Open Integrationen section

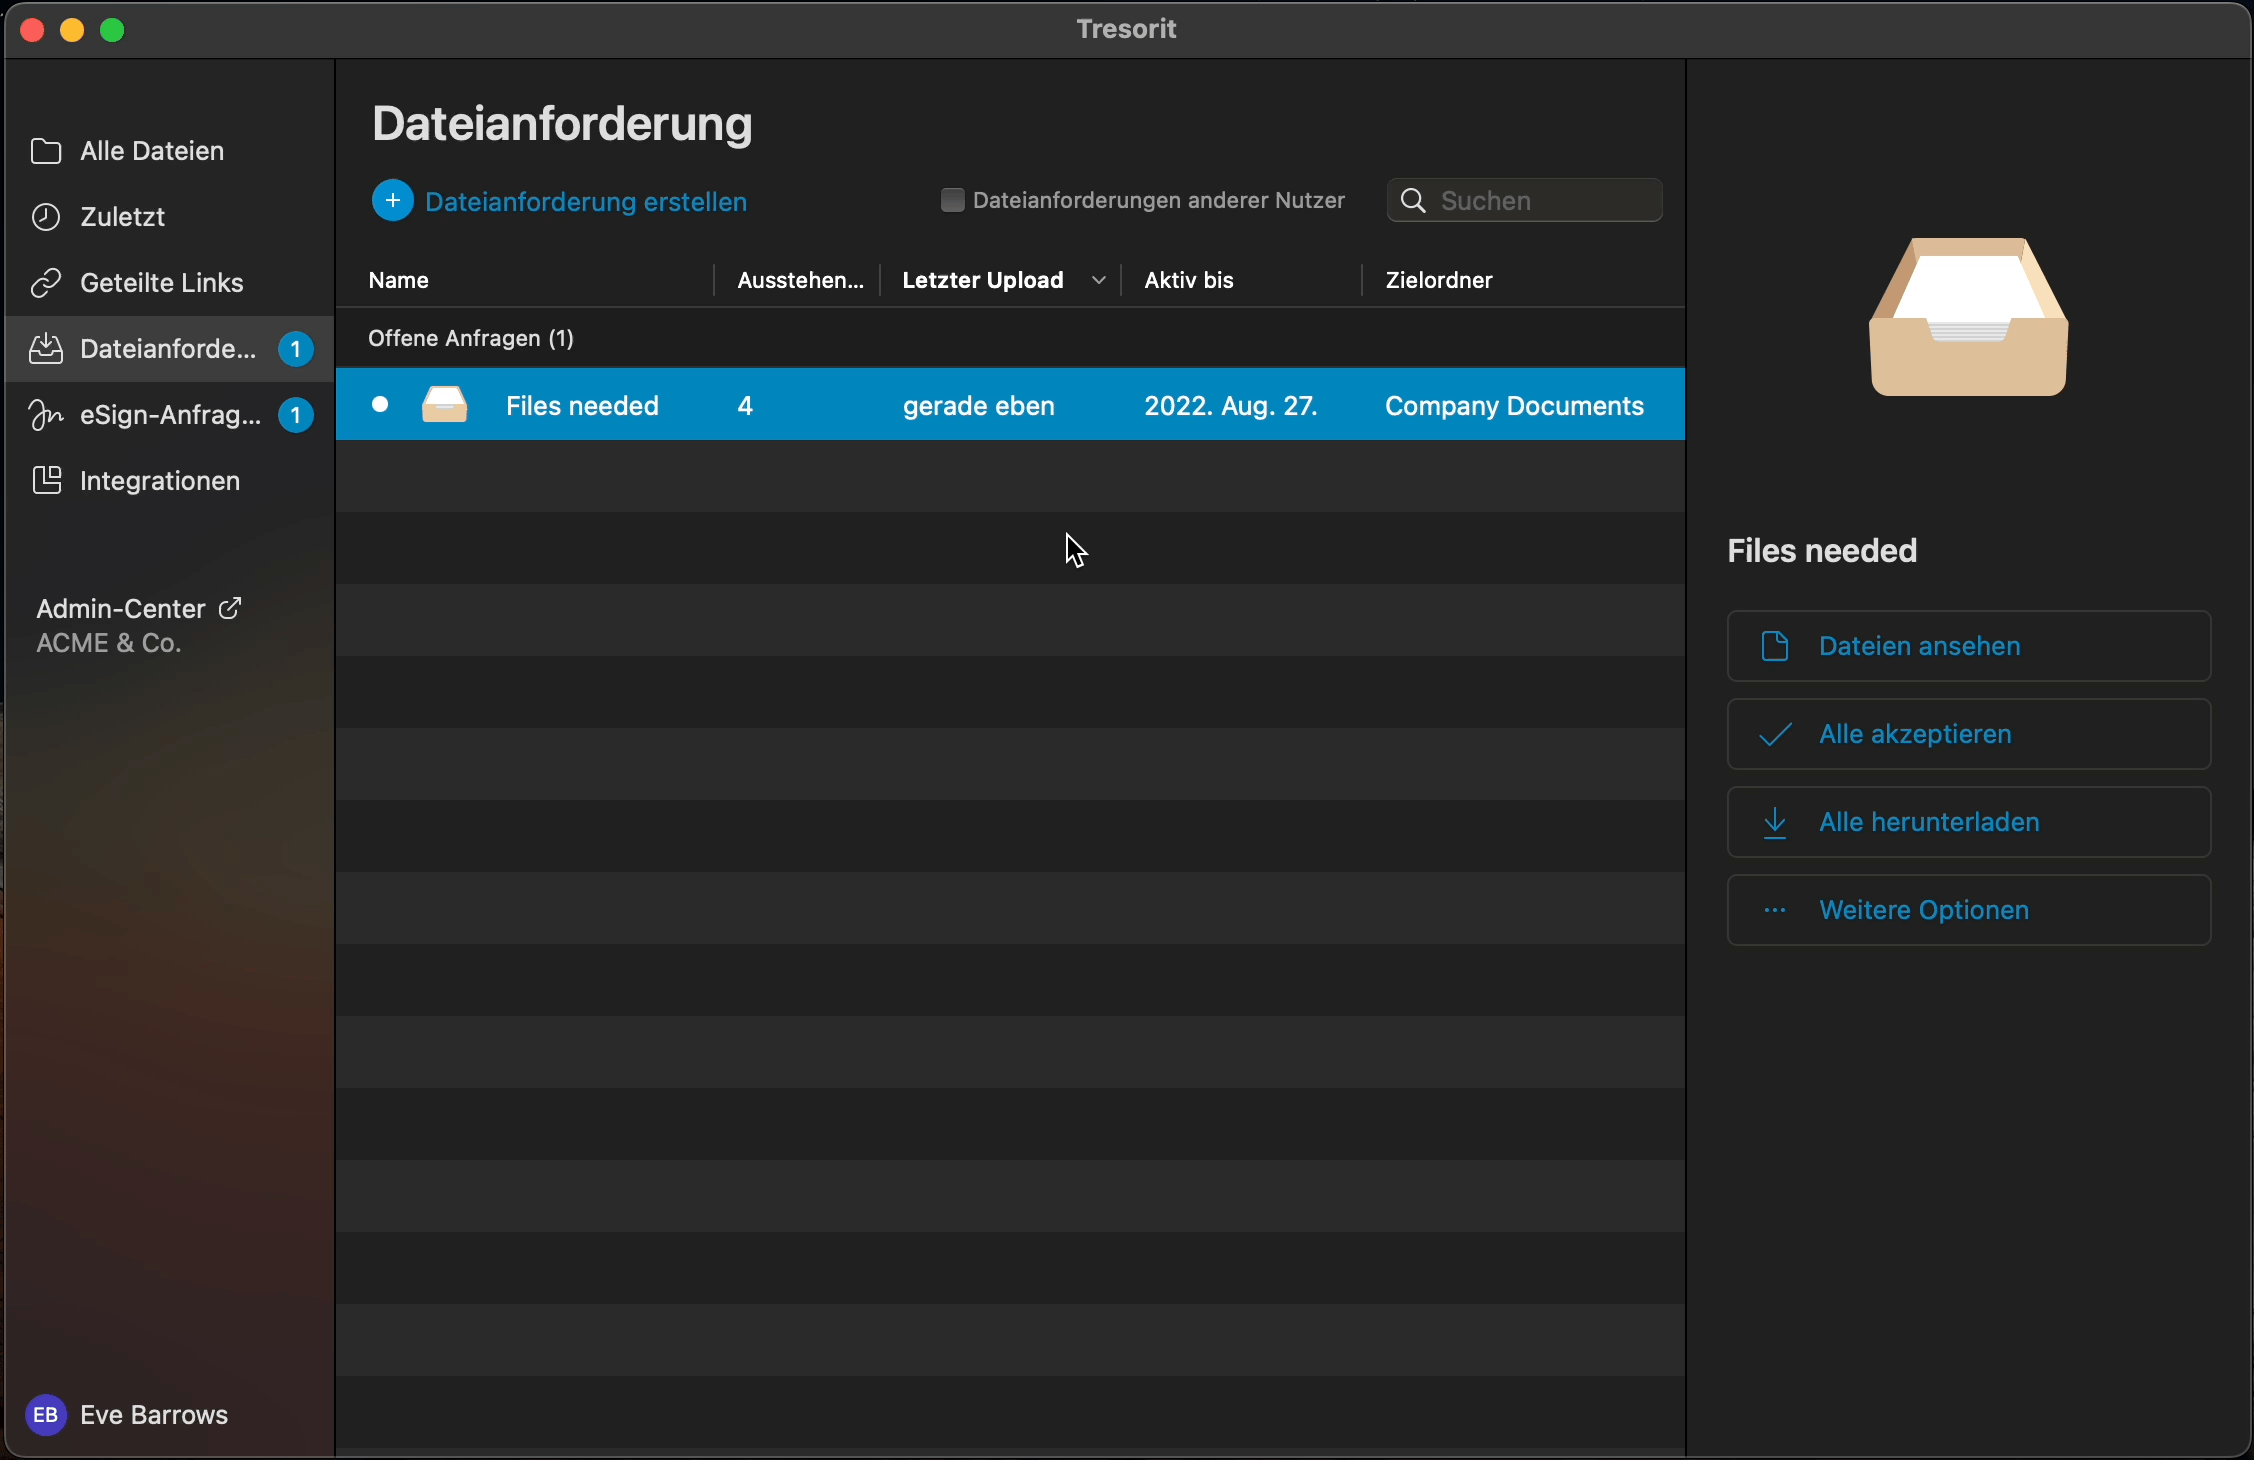169,481
